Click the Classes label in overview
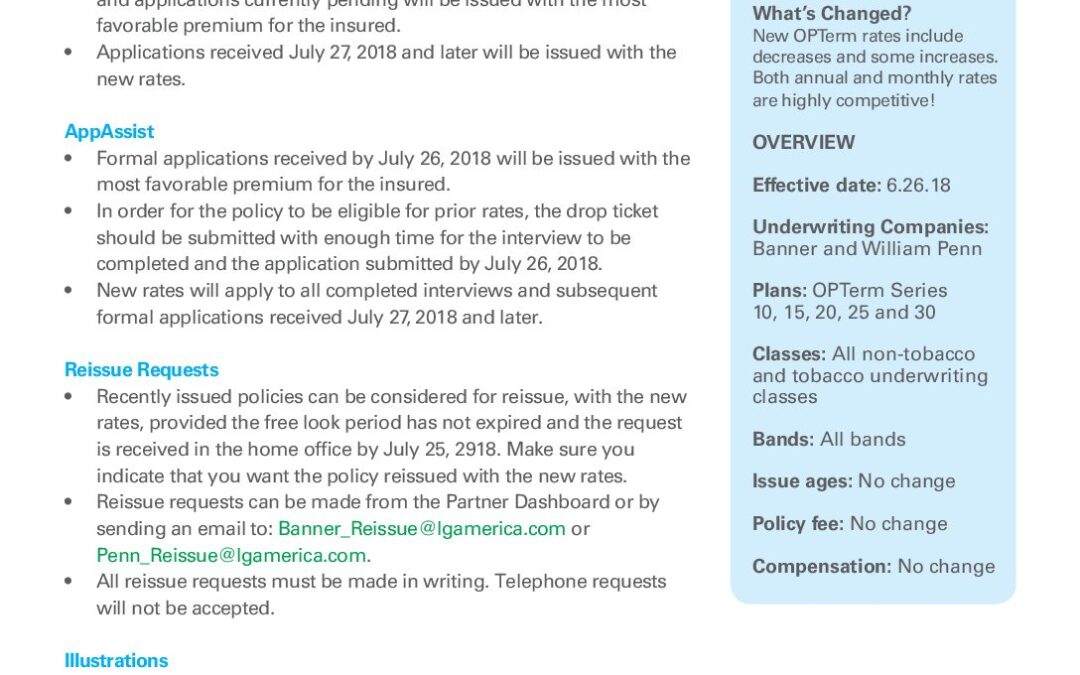This screenshot has width=1080, height=675. pos(789,354)
